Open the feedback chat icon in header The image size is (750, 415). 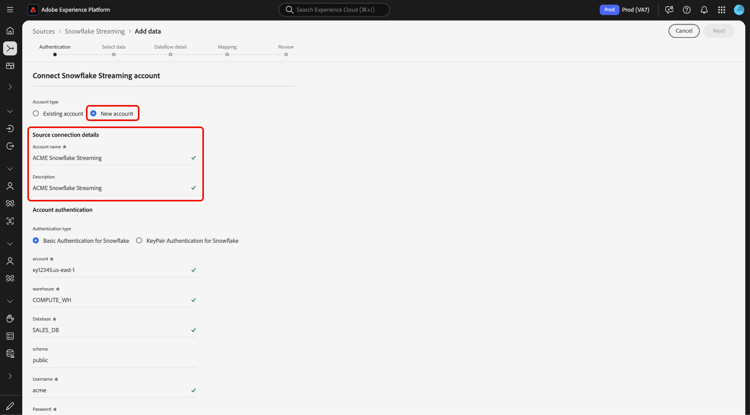click(669, 10)
